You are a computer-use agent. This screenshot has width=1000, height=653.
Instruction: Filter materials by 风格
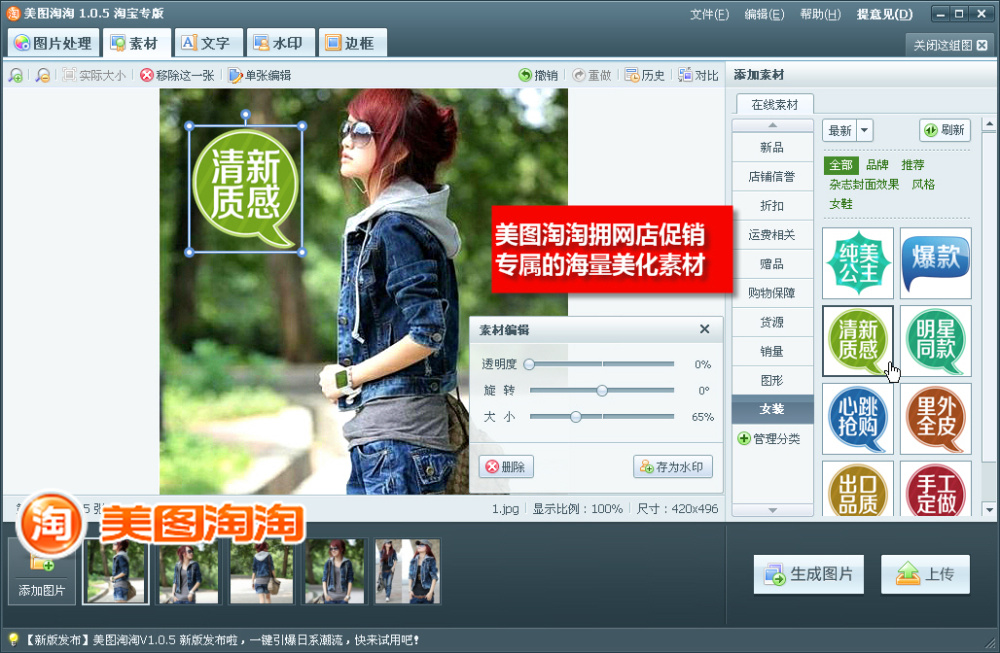(923, 184)
